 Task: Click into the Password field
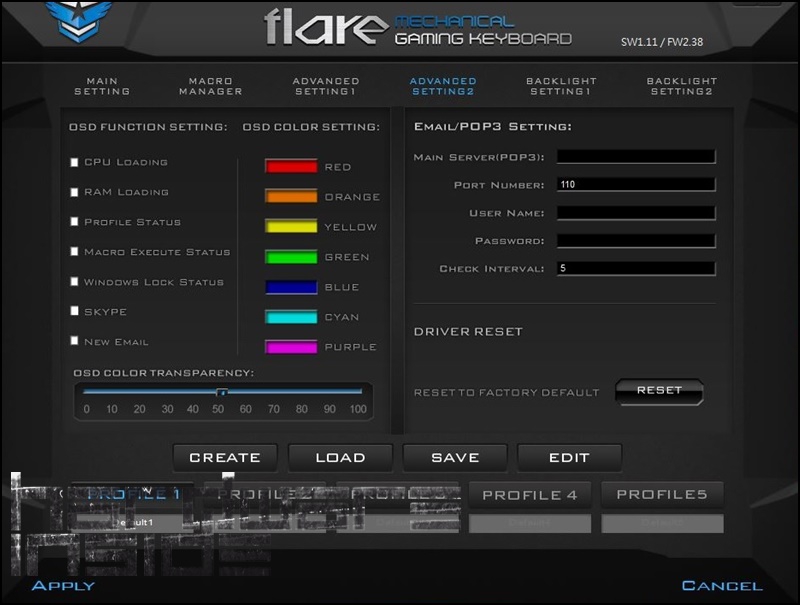pos(636,241)
